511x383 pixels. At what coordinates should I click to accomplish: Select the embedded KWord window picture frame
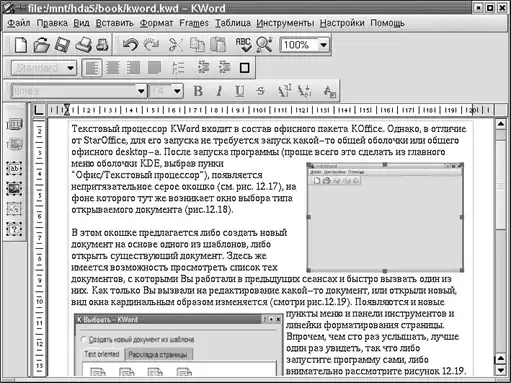pos(385,217)
